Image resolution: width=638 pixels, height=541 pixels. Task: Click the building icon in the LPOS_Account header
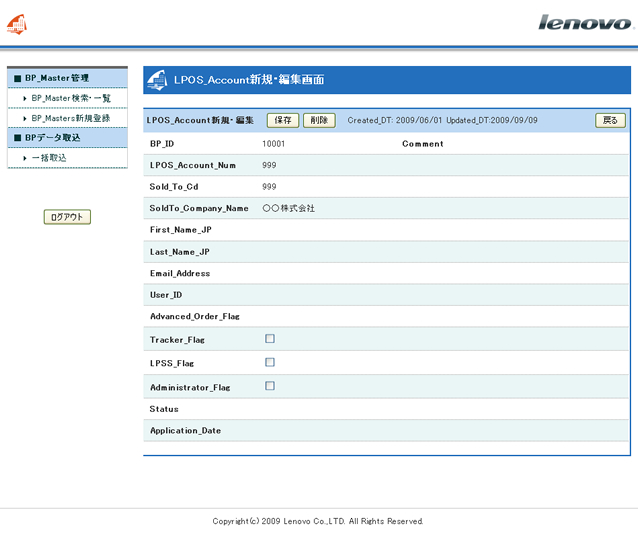click(157, 80)
